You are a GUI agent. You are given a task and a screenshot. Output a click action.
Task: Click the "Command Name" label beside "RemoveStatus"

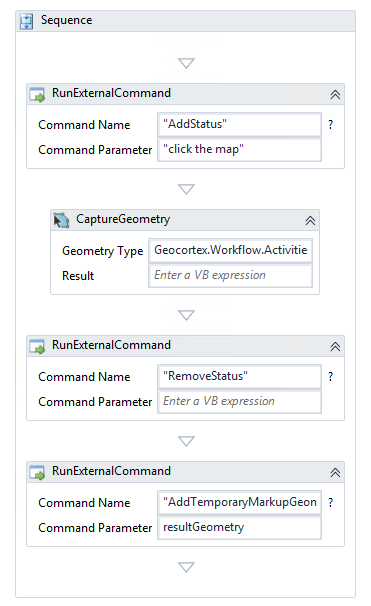[84, 377]
